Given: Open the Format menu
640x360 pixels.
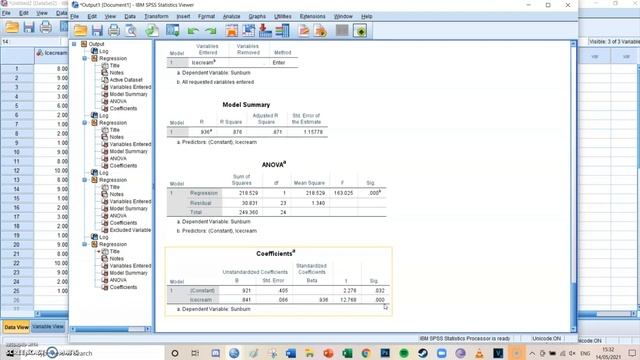Looking at the screenshot, I should 207,16.
